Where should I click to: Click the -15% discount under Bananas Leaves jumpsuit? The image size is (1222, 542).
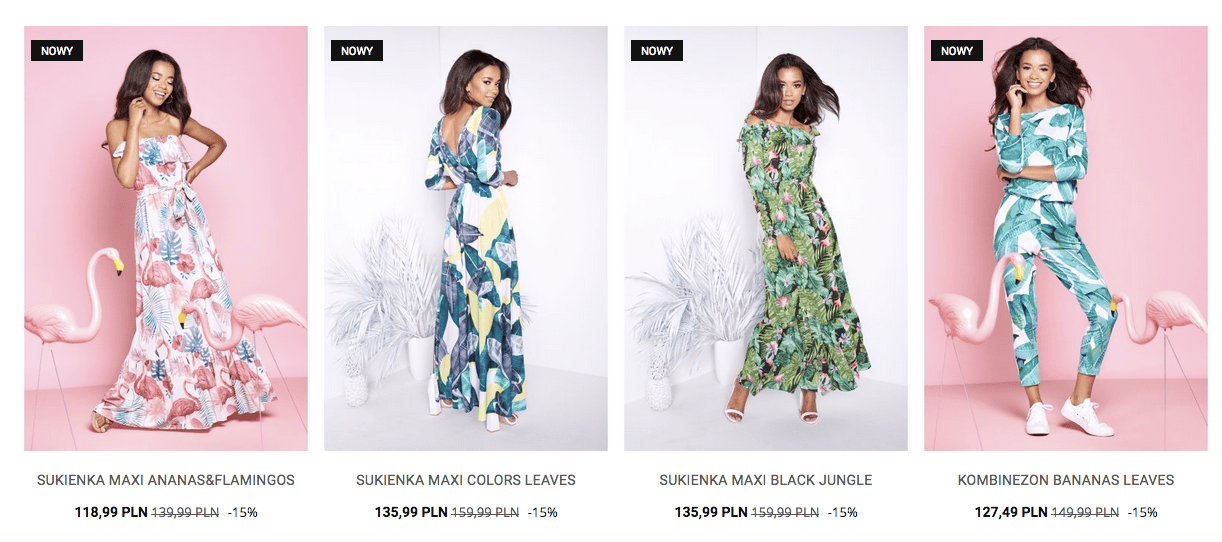(x=1143, y=512)
